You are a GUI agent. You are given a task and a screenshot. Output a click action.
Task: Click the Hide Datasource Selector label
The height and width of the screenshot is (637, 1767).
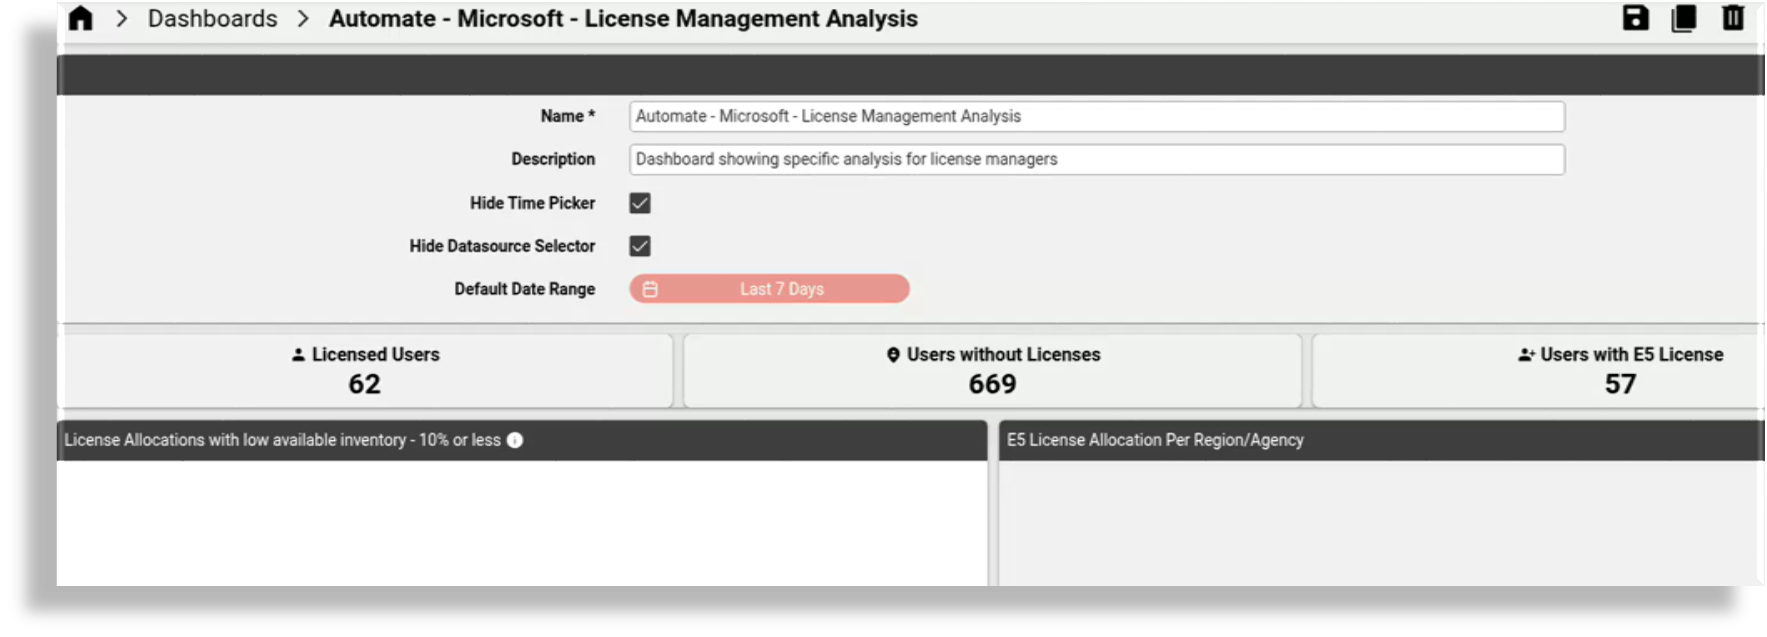(502, 246)
